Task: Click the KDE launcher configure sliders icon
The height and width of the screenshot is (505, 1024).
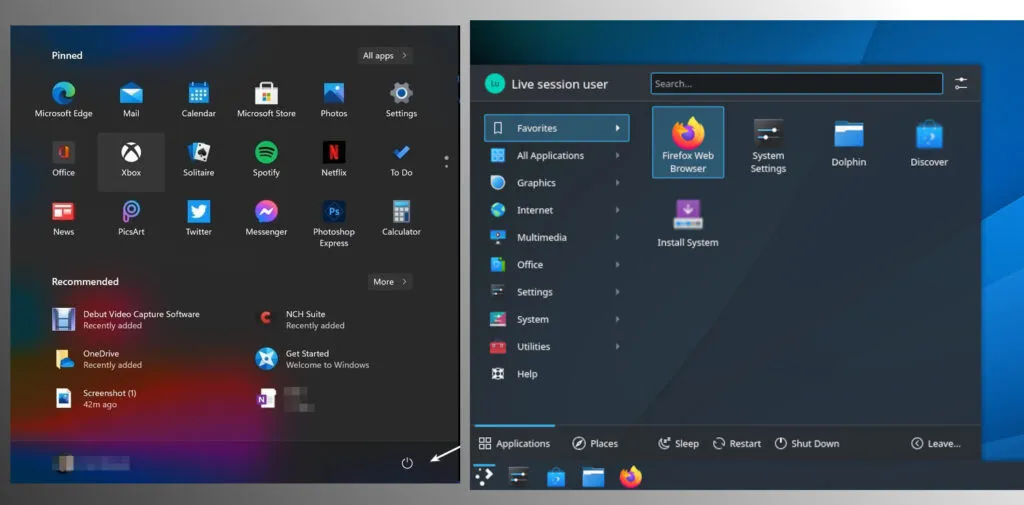Action: [961, 84]
